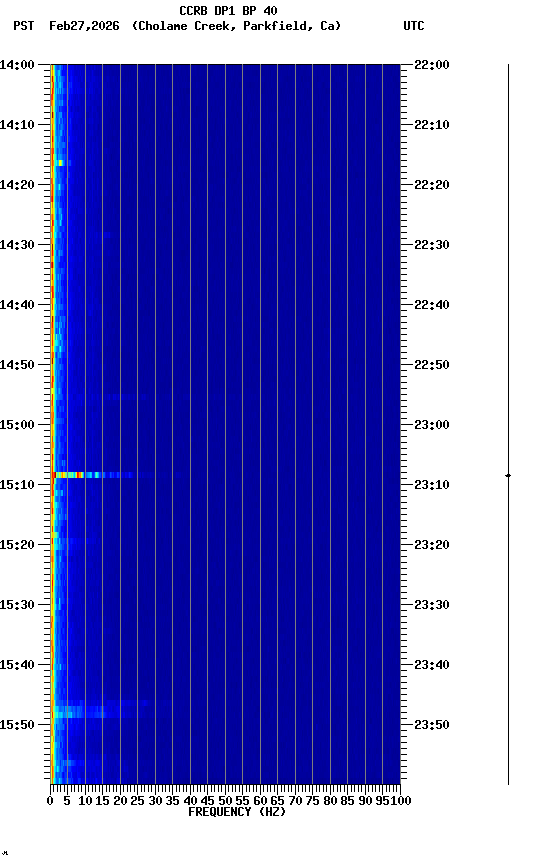Click the "20" Hz frequency axis label

(120, 801)
